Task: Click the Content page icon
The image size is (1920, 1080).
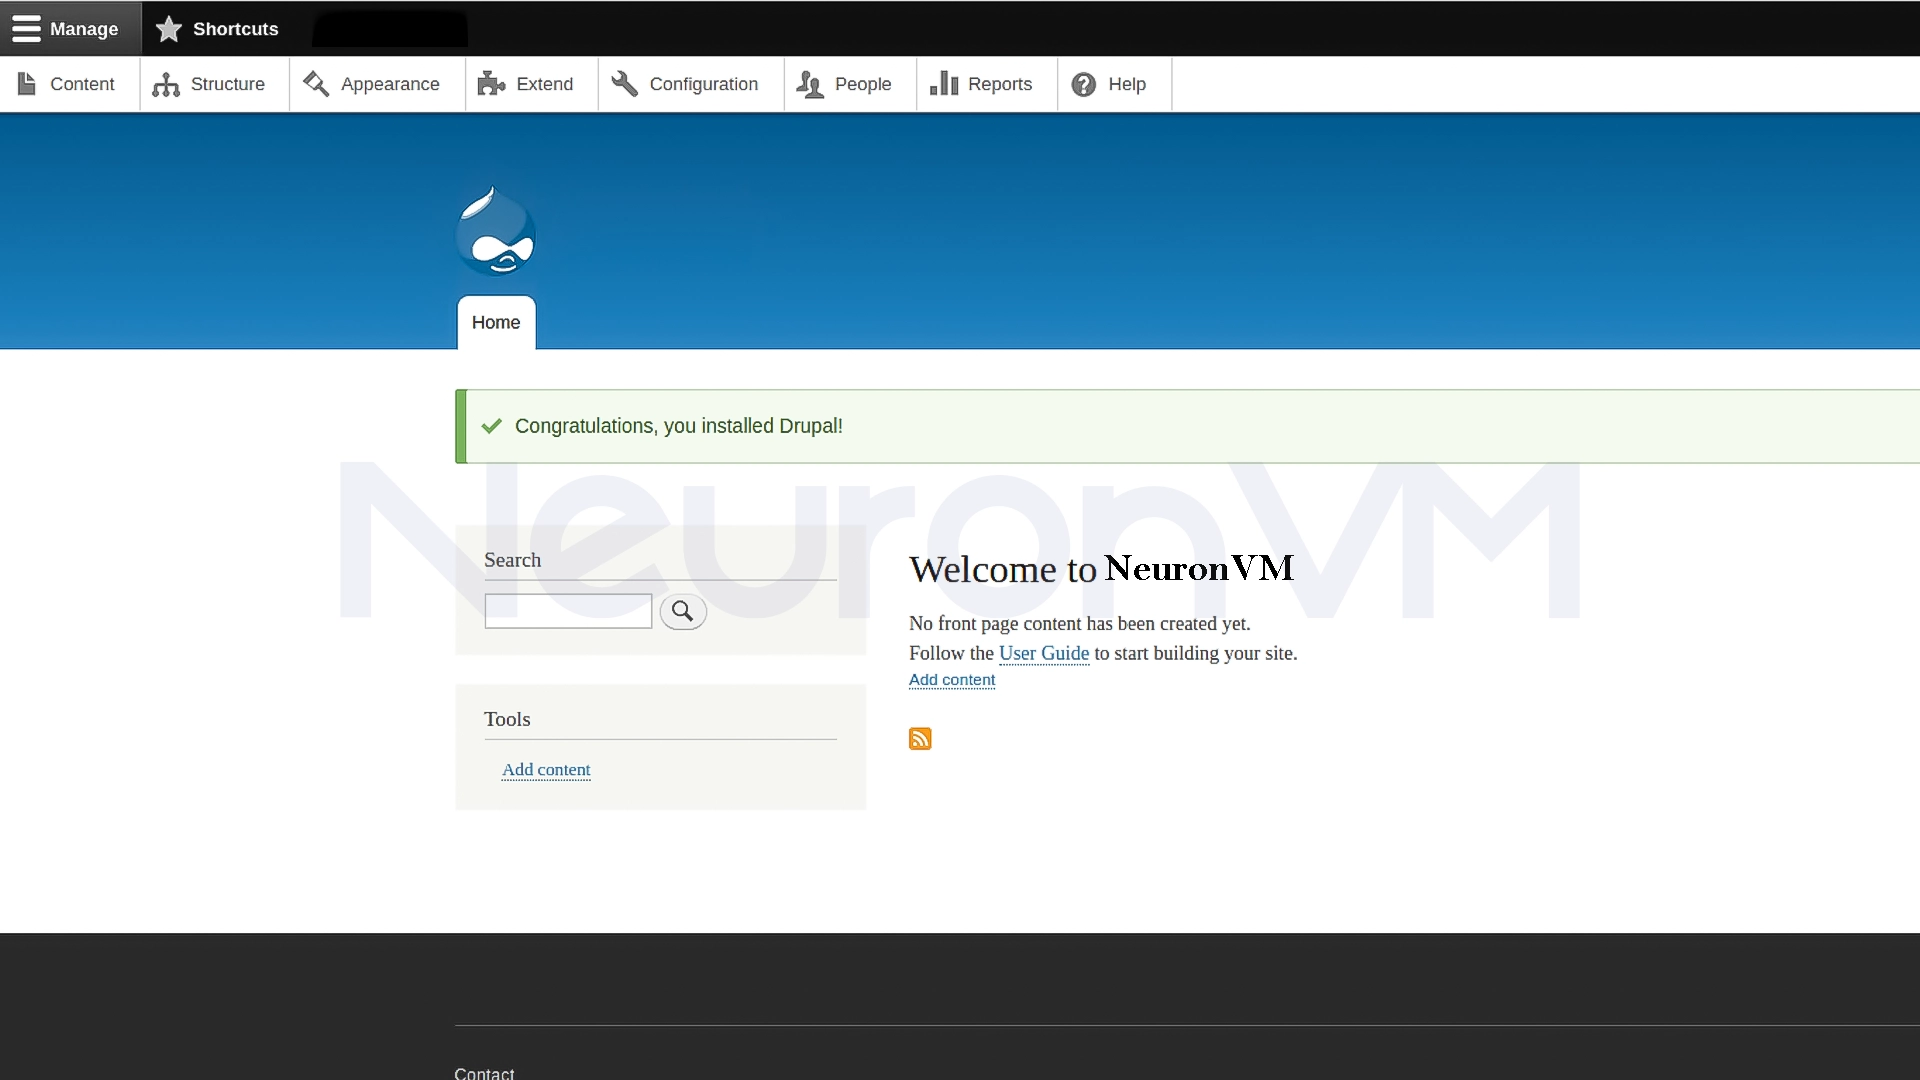Action: [x=27, y=84]
